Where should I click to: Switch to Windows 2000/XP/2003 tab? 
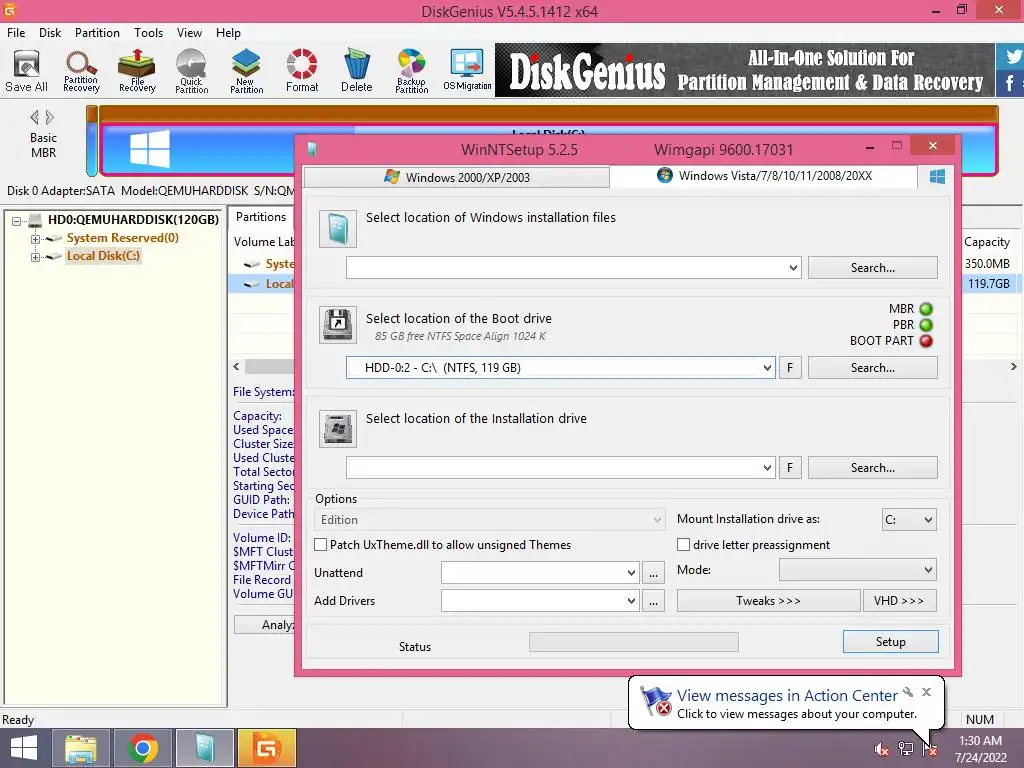pyautogui.click(x=456, y=177)
